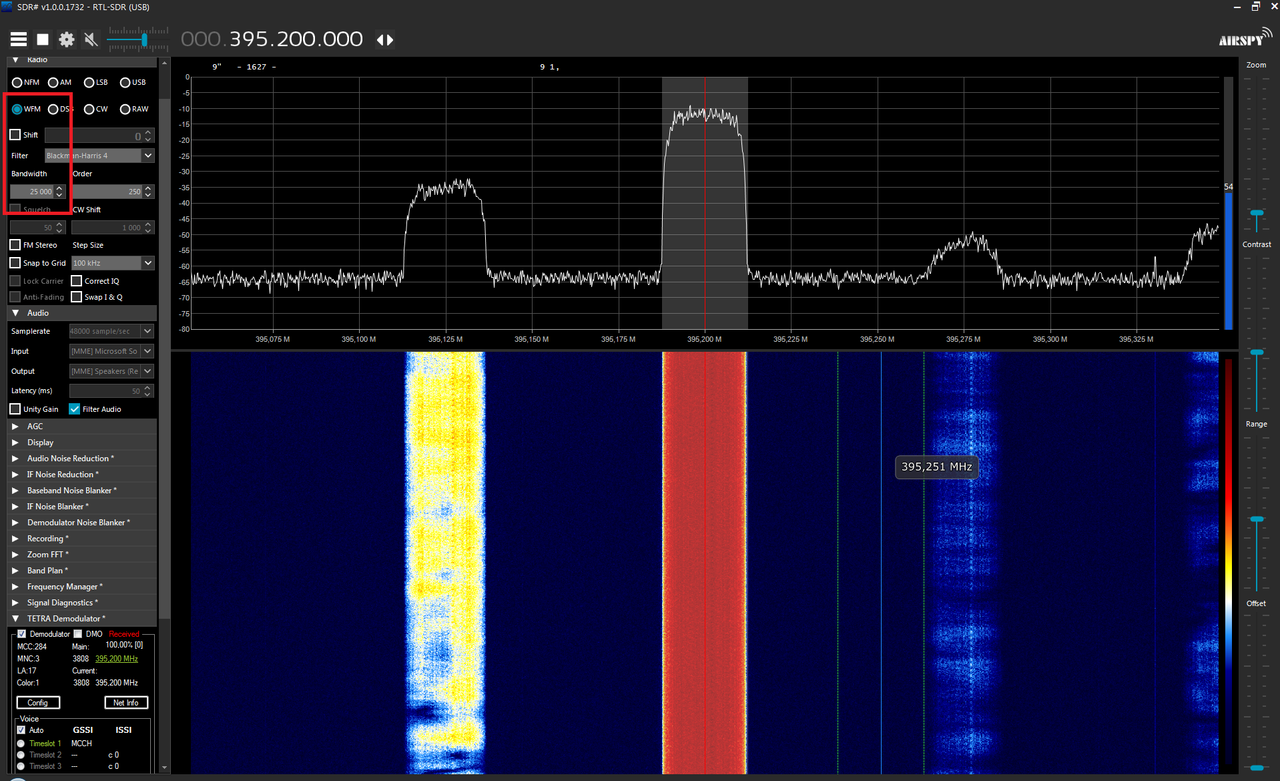
Task: Adjust the Contrast slider handle
Action: pos(1256,213)
